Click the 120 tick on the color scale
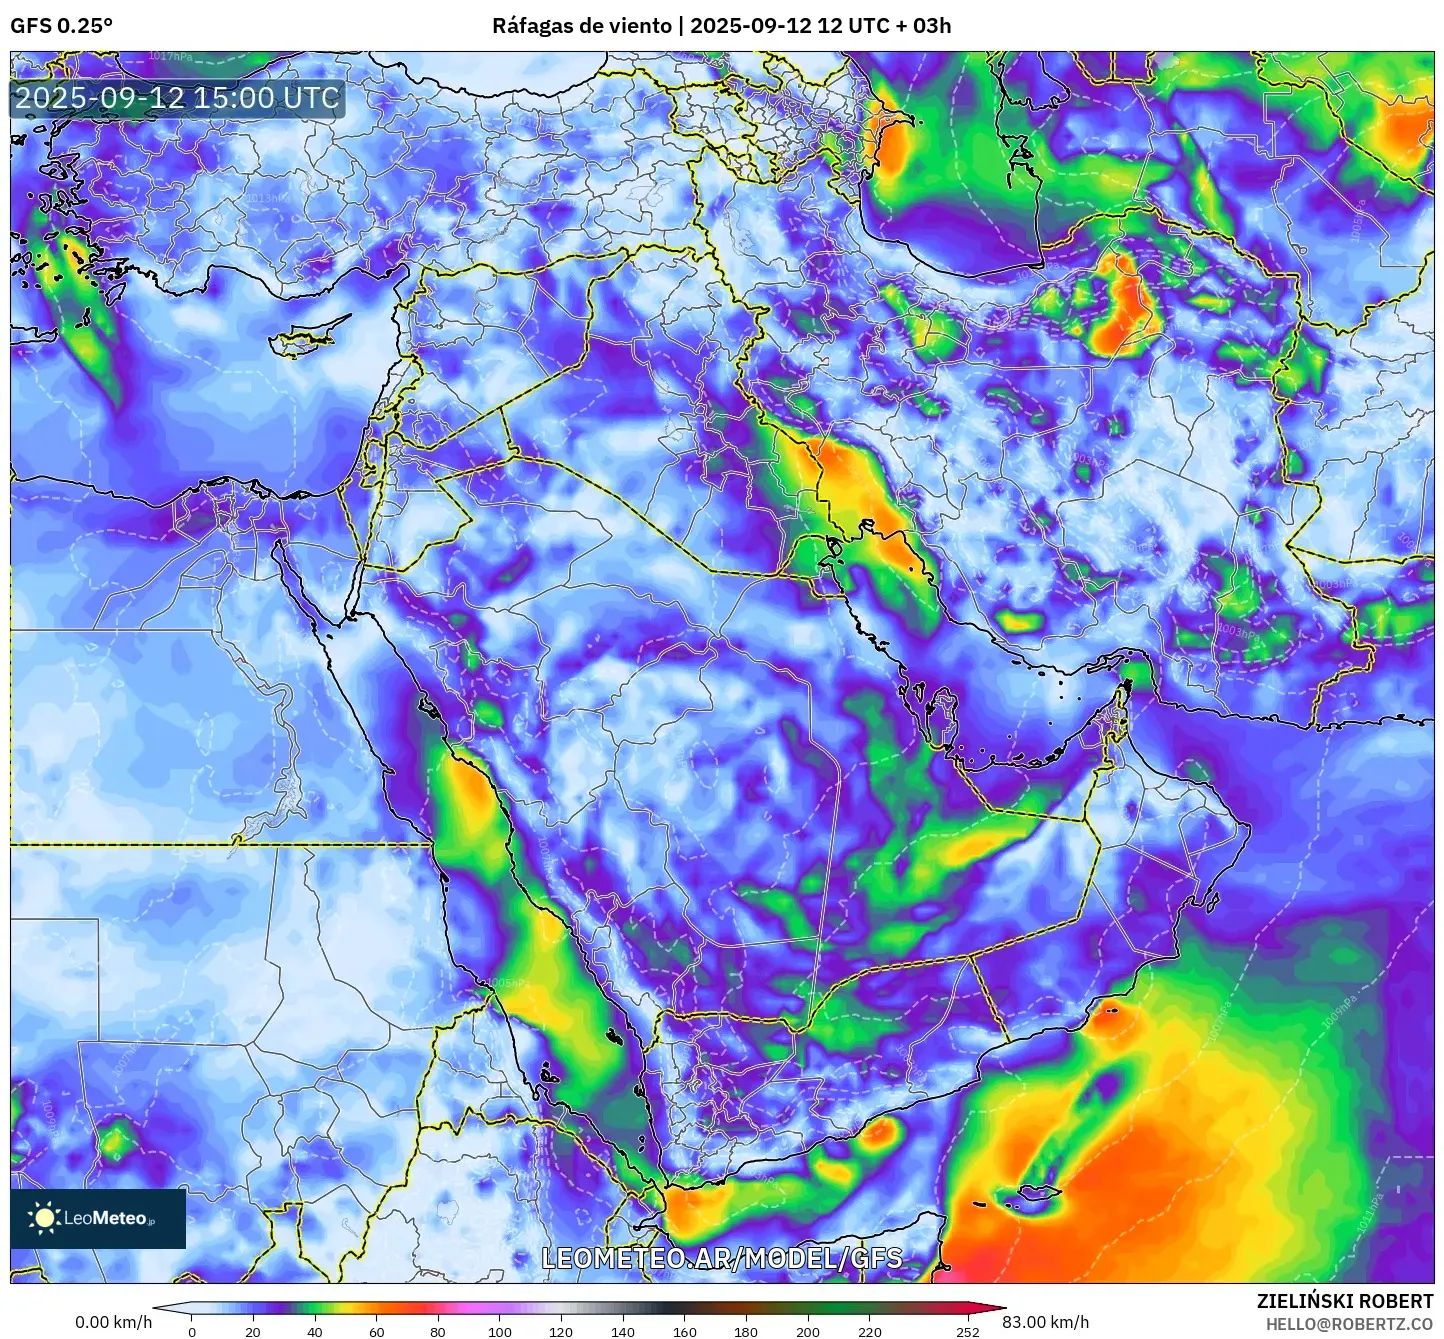This screenshot has height=1339, width=1444. (561, 1332)
